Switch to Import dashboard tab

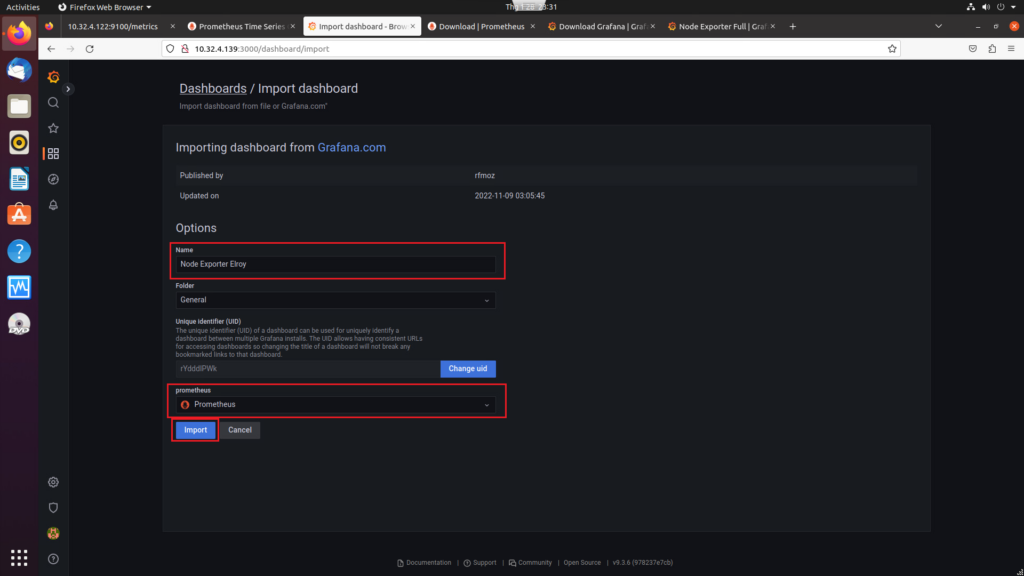(362, 27)
